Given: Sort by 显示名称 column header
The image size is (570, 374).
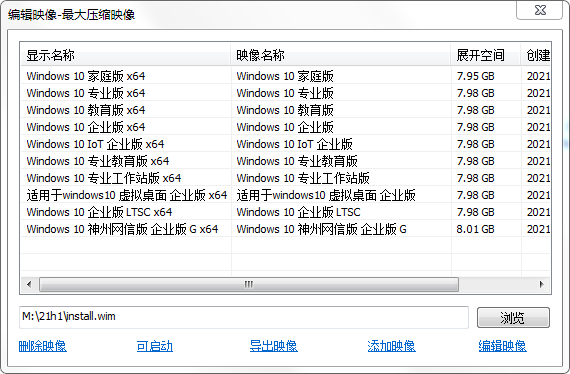Looking at the screenshot, I should pos(126,56).
